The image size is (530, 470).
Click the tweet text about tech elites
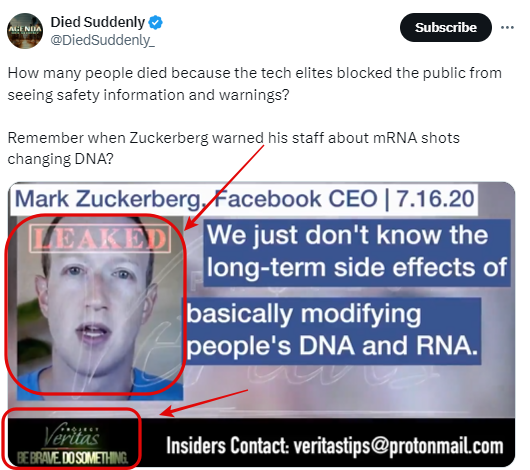(254, 84)
